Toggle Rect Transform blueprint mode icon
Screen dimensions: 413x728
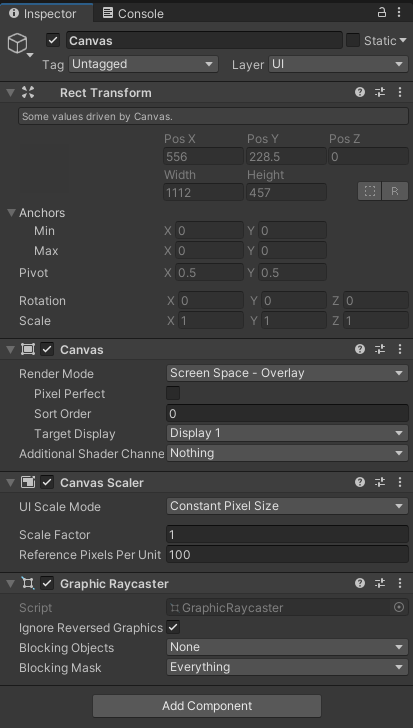[370, 191]
